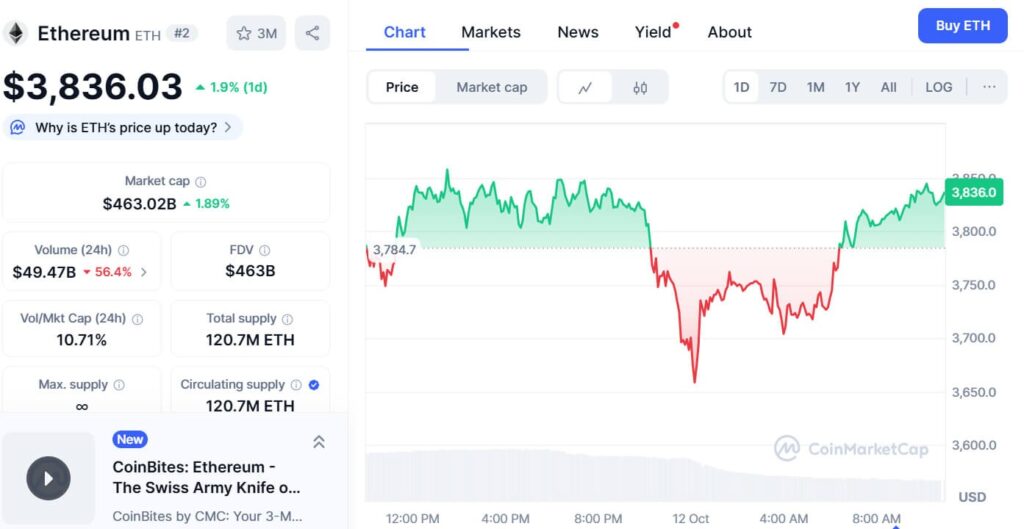Open the News tab
The width and height of the screenshot is (1024, 529).
point(578,32)
